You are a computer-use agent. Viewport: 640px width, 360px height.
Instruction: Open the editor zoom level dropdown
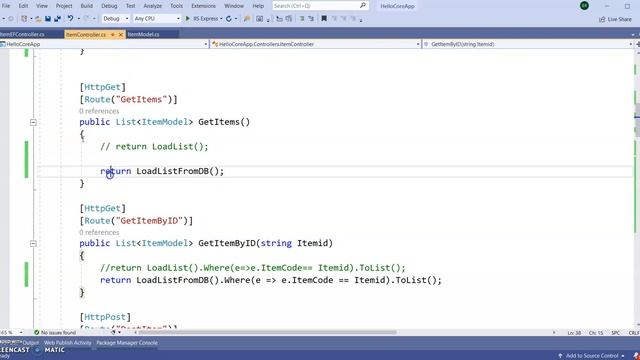(21, 333)
